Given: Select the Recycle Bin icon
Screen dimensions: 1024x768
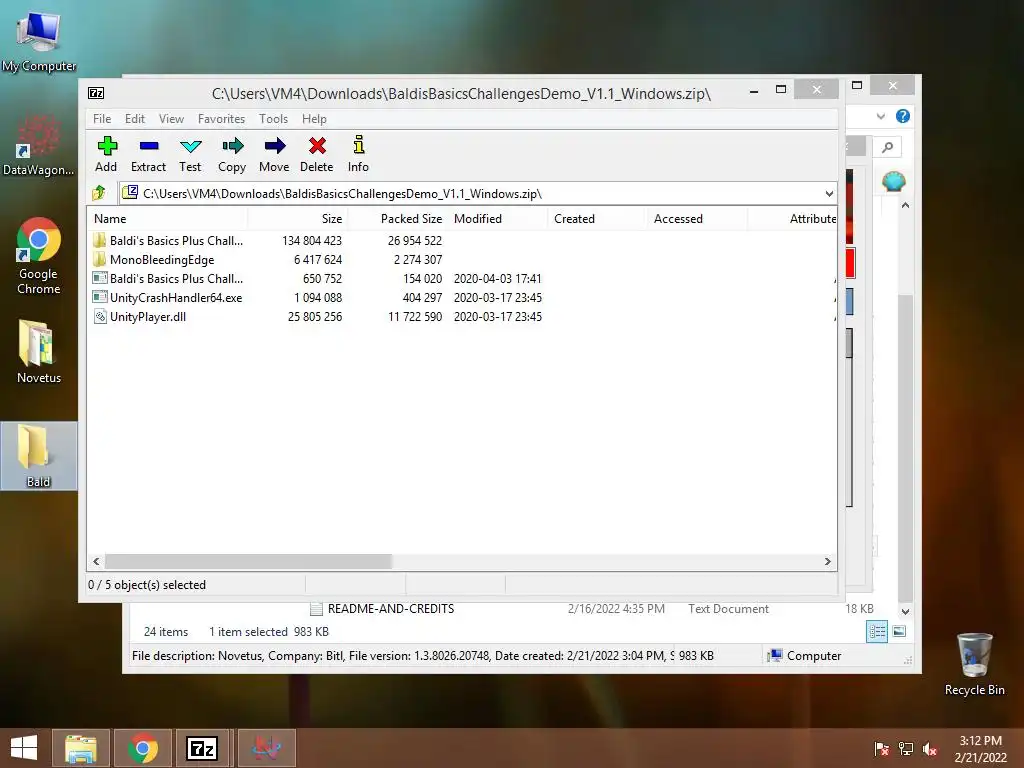Looking at the screenshot, I should click(x=974, y=664).
